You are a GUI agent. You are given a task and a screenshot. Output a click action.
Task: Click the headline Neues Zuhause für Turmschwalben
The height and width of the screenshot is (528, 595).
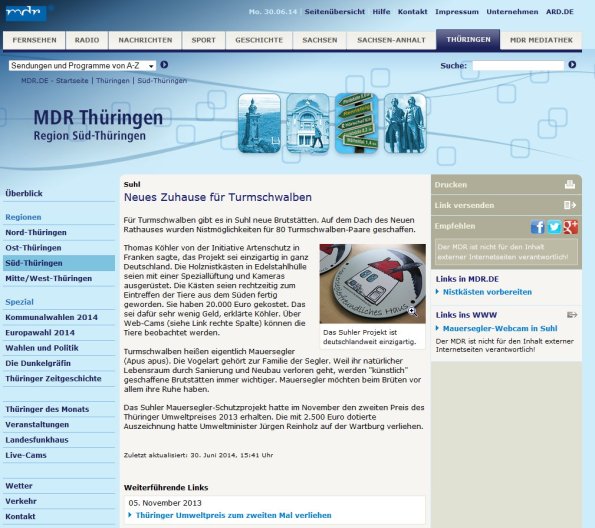[218, 197]
